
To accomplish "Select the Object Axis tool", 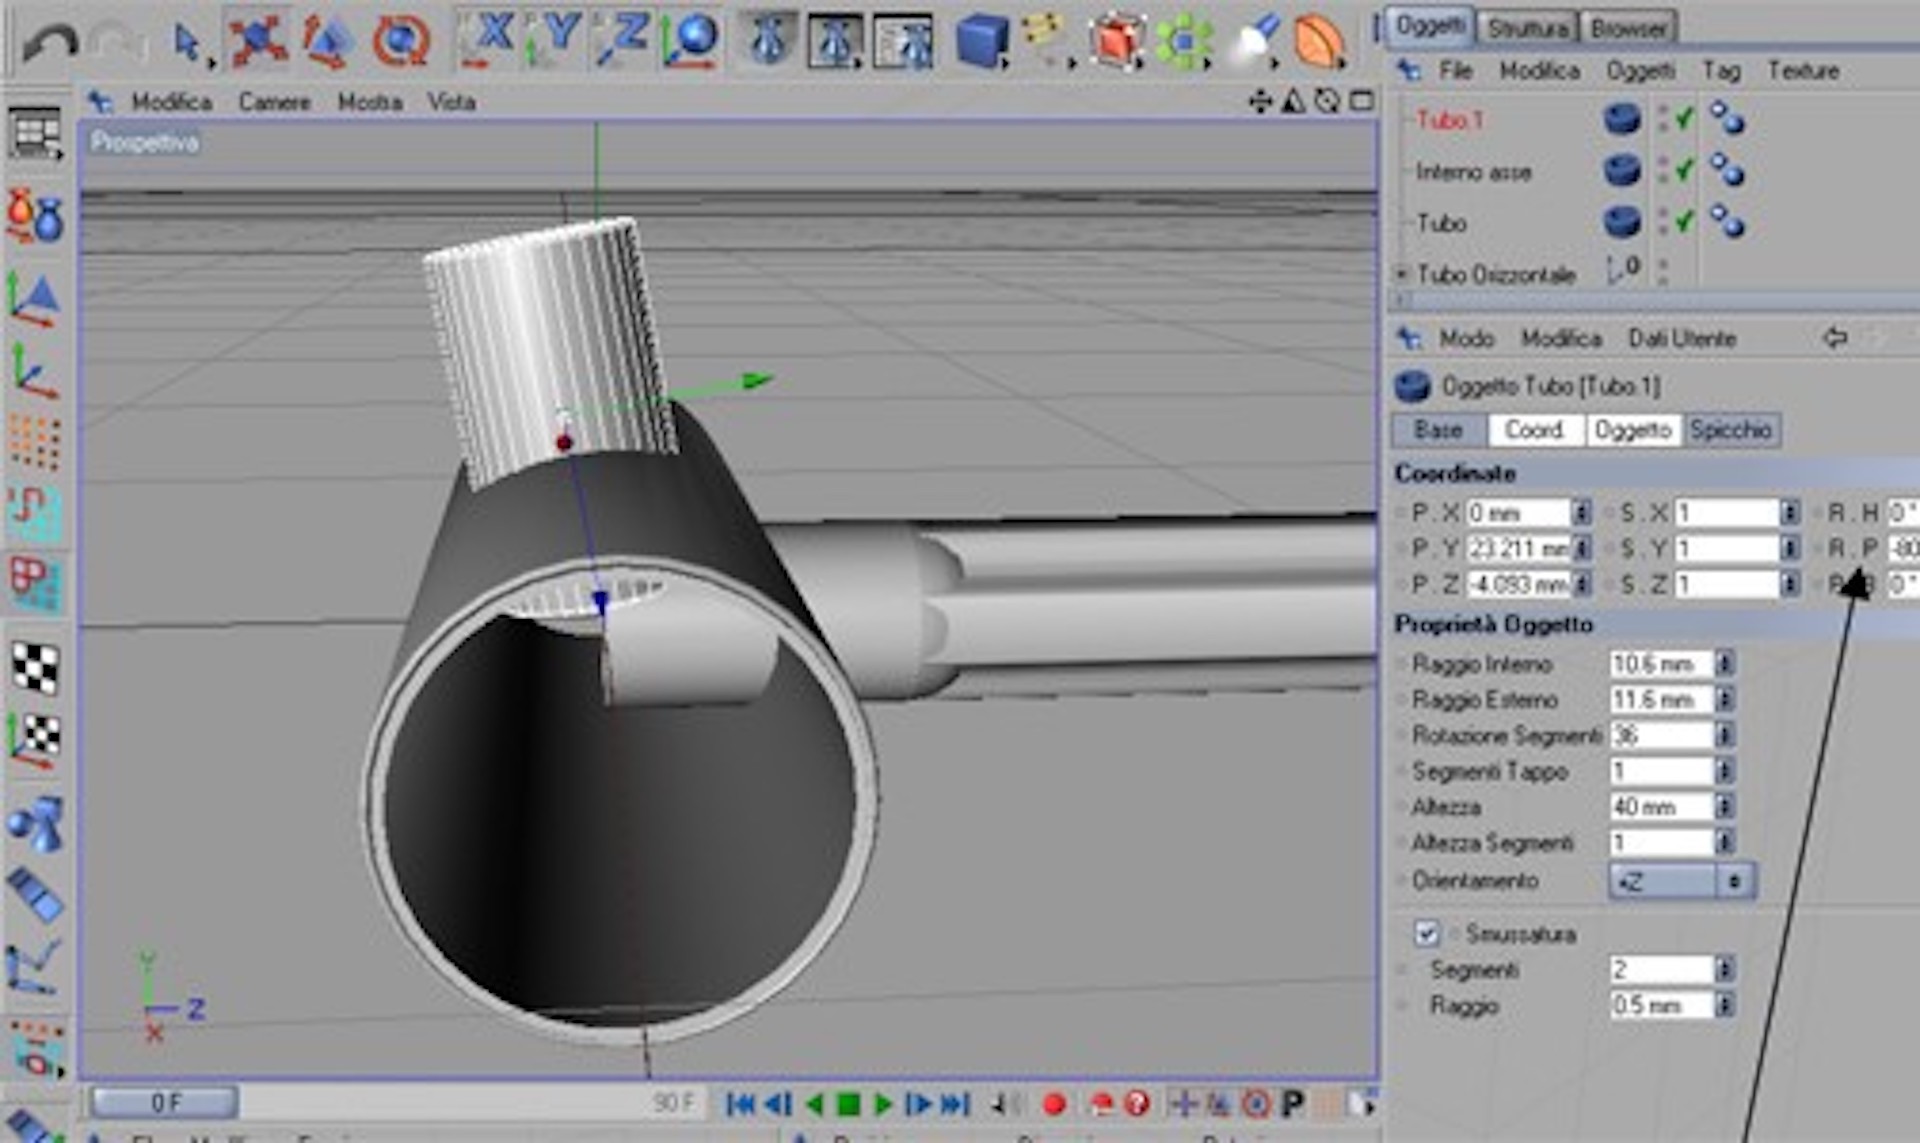I will [35, 371].
